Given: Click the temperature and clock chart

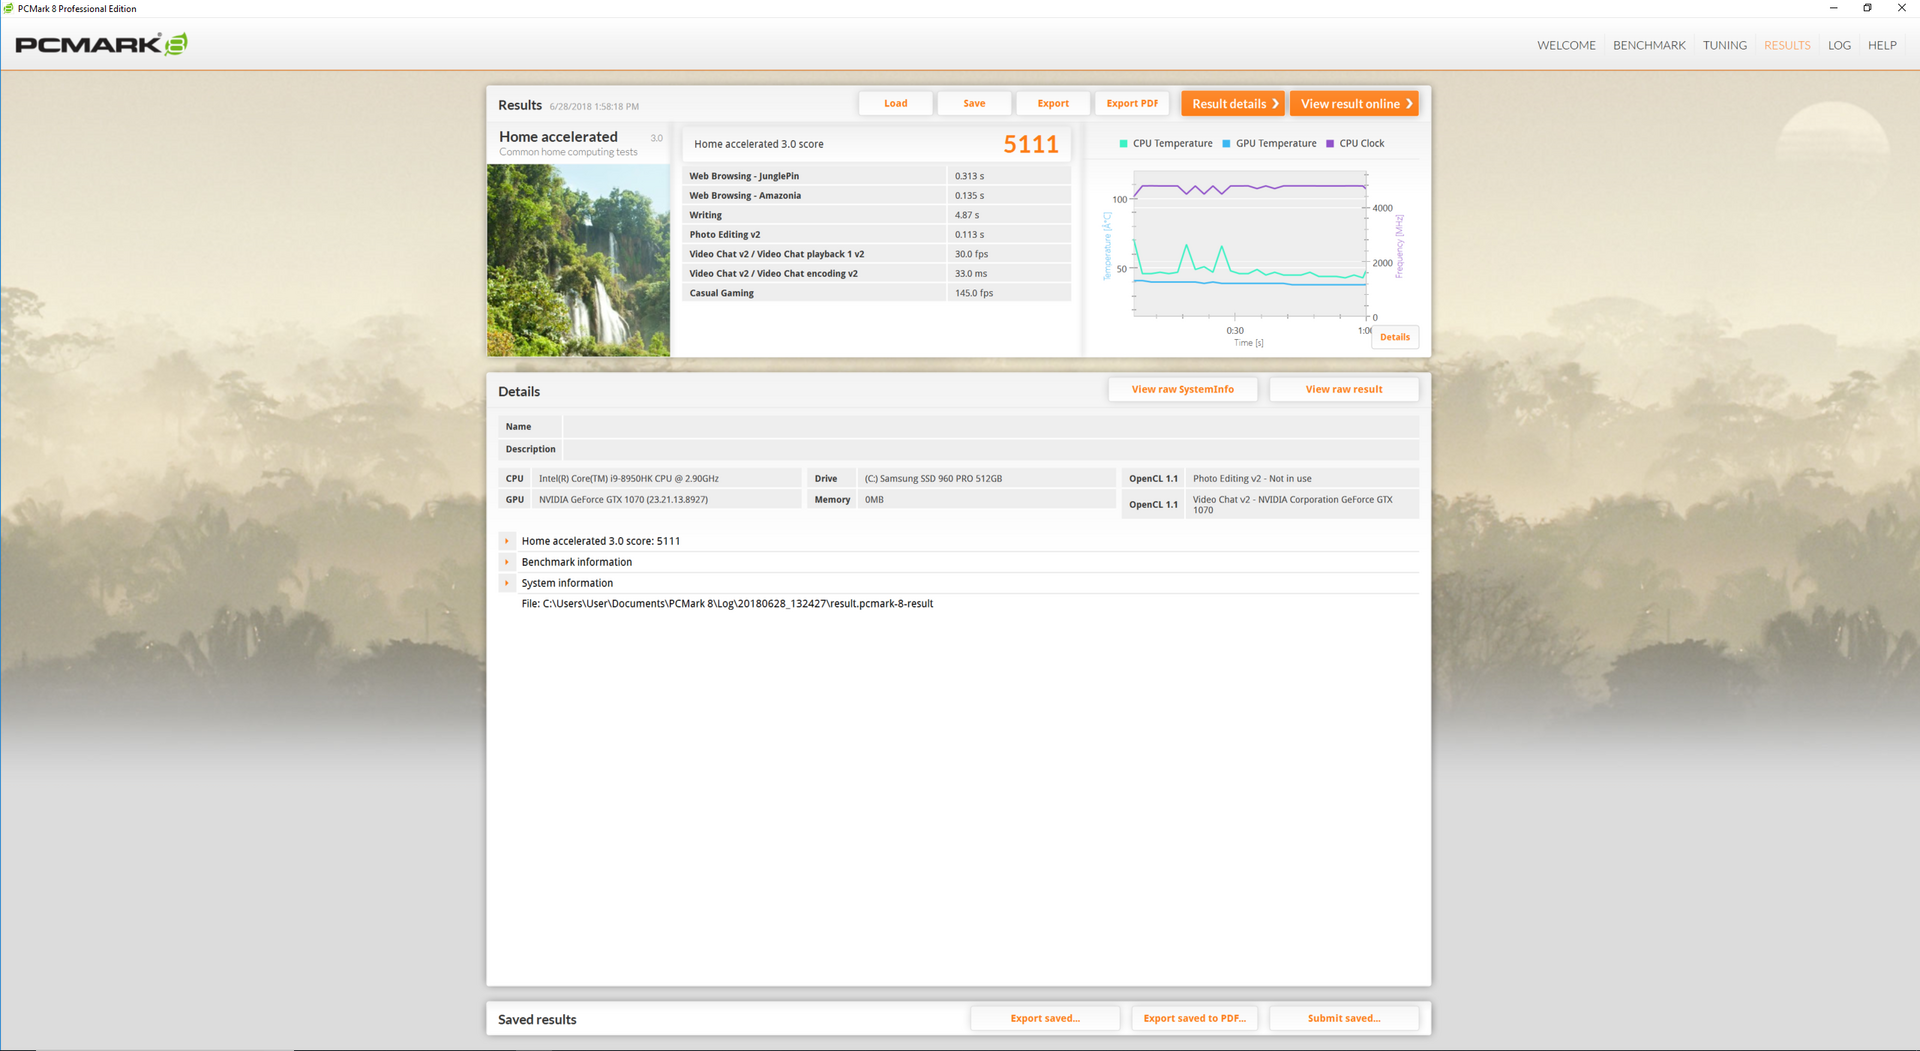Looking at the screenshot, I should [x=1250, y=245].
